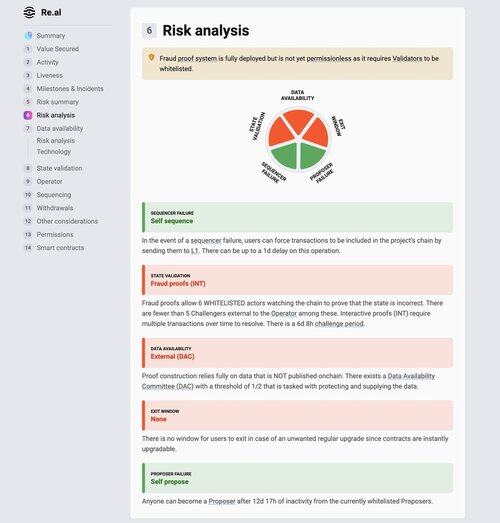Viewport: 500px width, 523px height.
Task: Open the Data availability sidebar section
Action: pos(60,128)
